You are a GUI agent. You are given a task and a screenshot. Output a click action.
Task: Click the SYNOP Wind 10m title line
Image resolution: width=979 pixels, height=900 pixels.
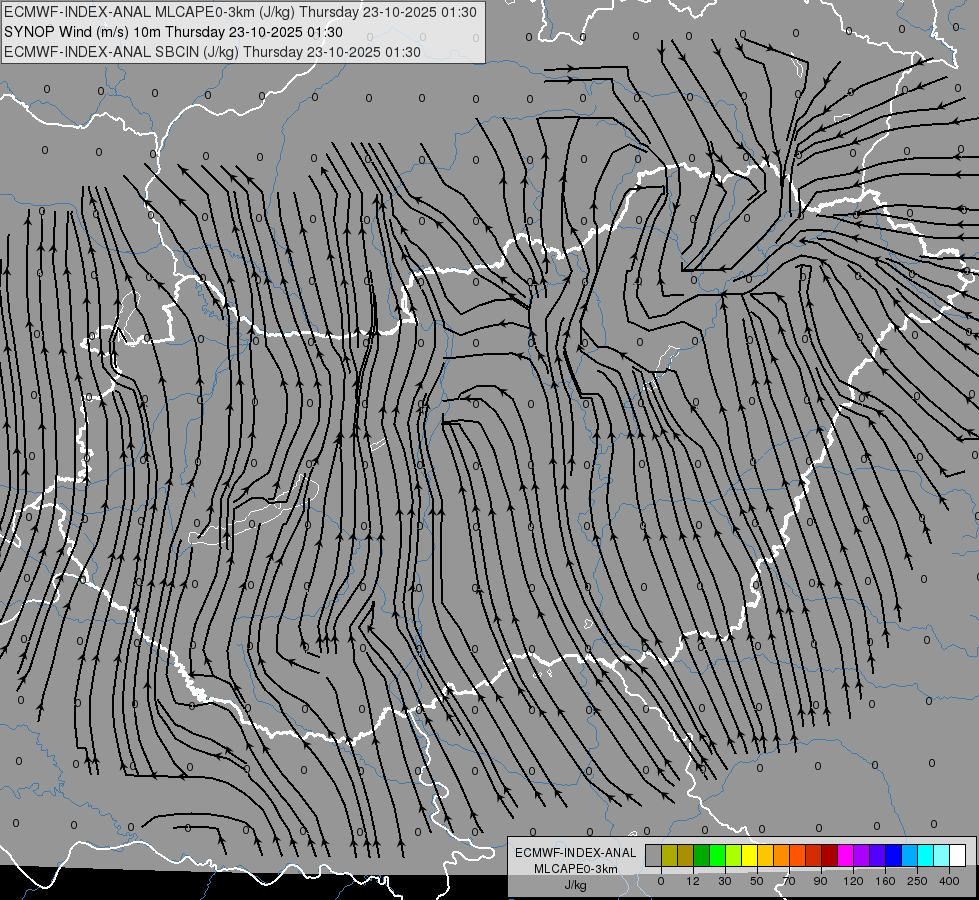point(173,32)
